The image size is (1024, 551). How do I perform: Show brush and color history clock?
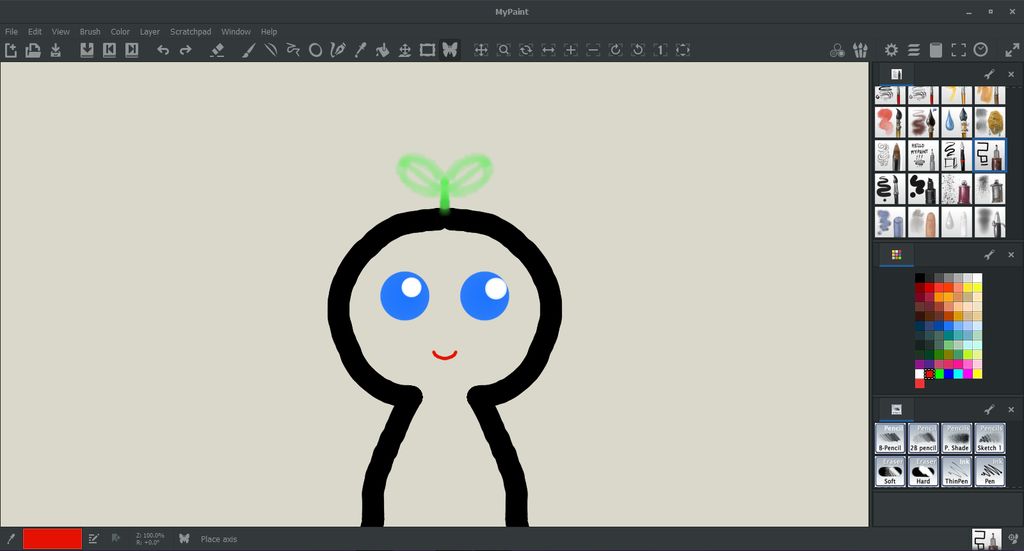point(980,50)
